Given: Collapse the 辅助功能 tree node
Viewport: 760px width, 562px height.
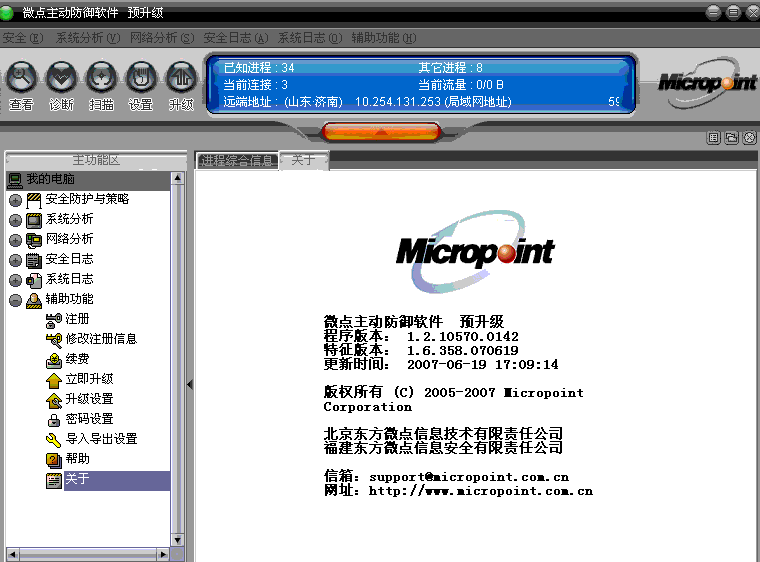Looking at the screenshot, I should (x=15, y=300).
